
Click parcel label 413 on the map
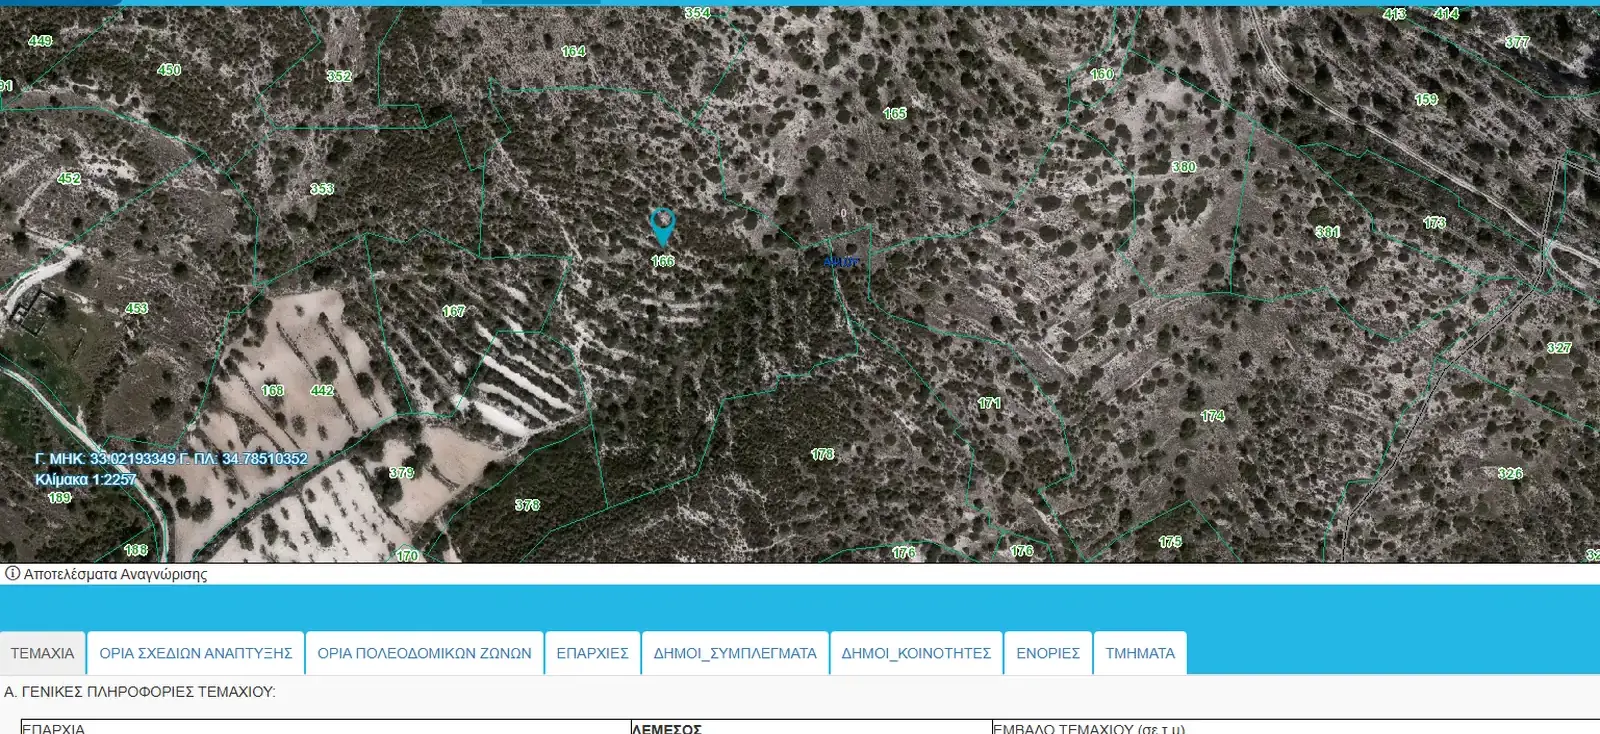1395,14
